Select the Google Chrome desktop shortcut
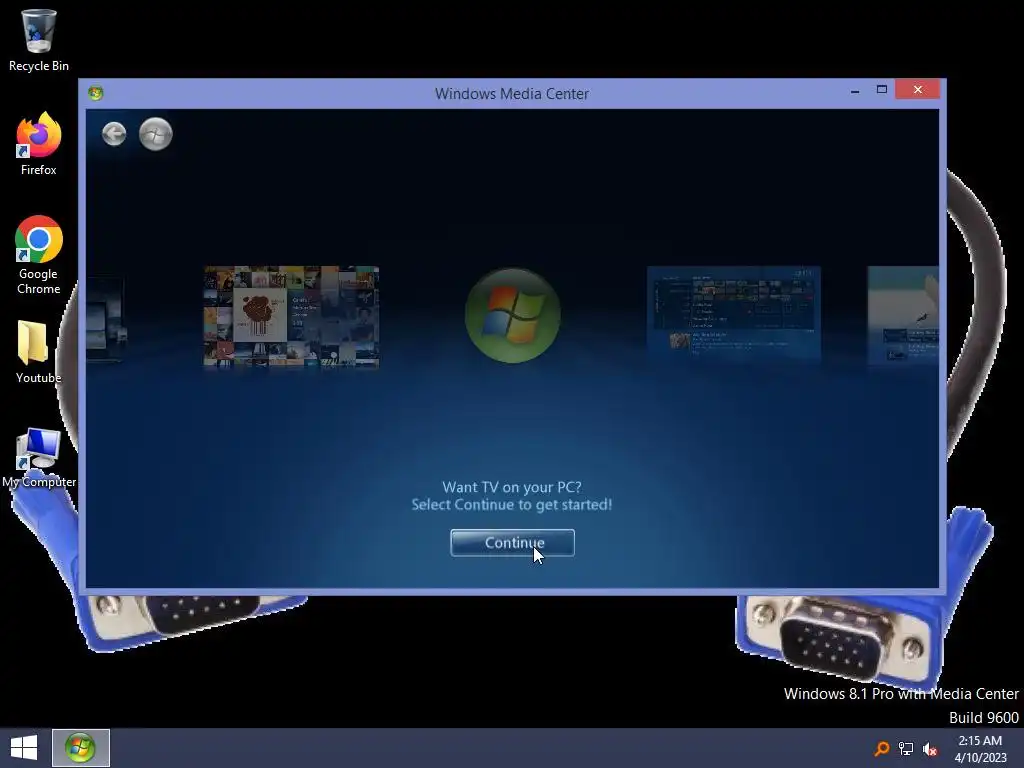The height and width of the screenshot is (768, 1024). pos(39,255)
